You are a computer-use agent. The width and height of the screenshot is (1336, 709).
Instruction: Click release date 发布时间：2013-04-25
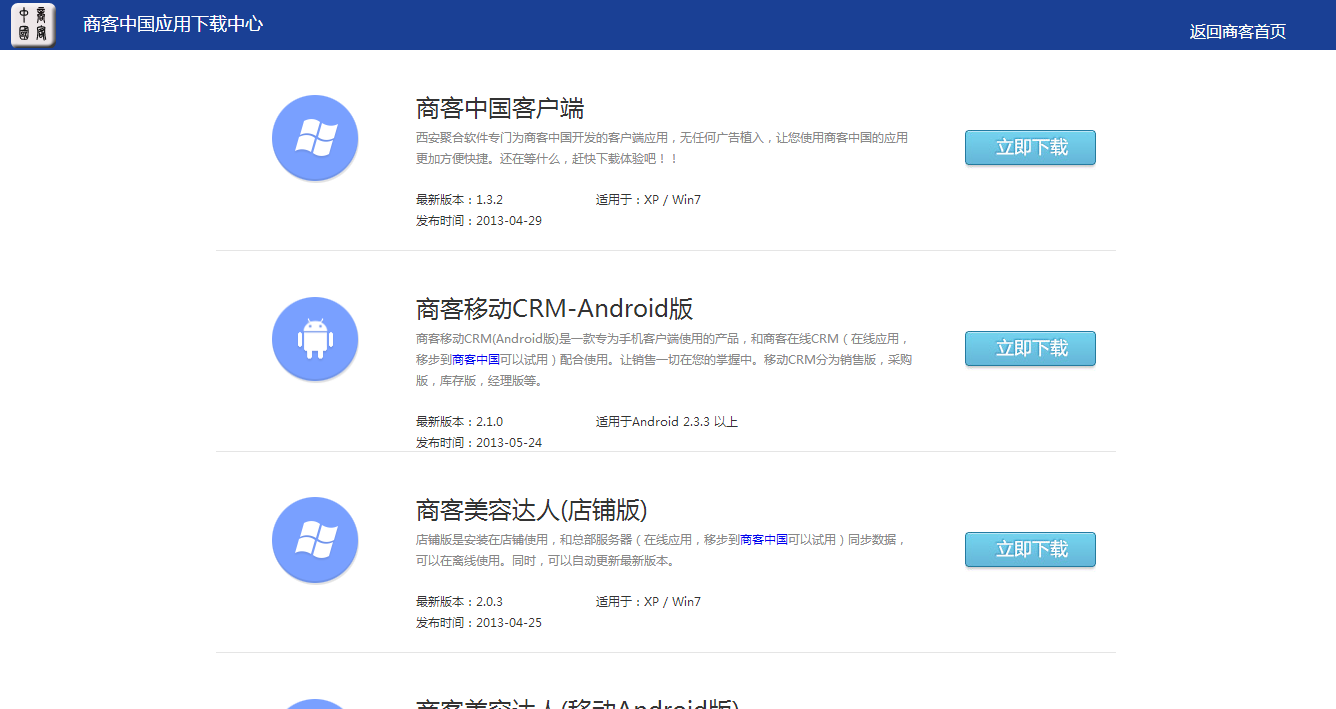tap(479, 623)
